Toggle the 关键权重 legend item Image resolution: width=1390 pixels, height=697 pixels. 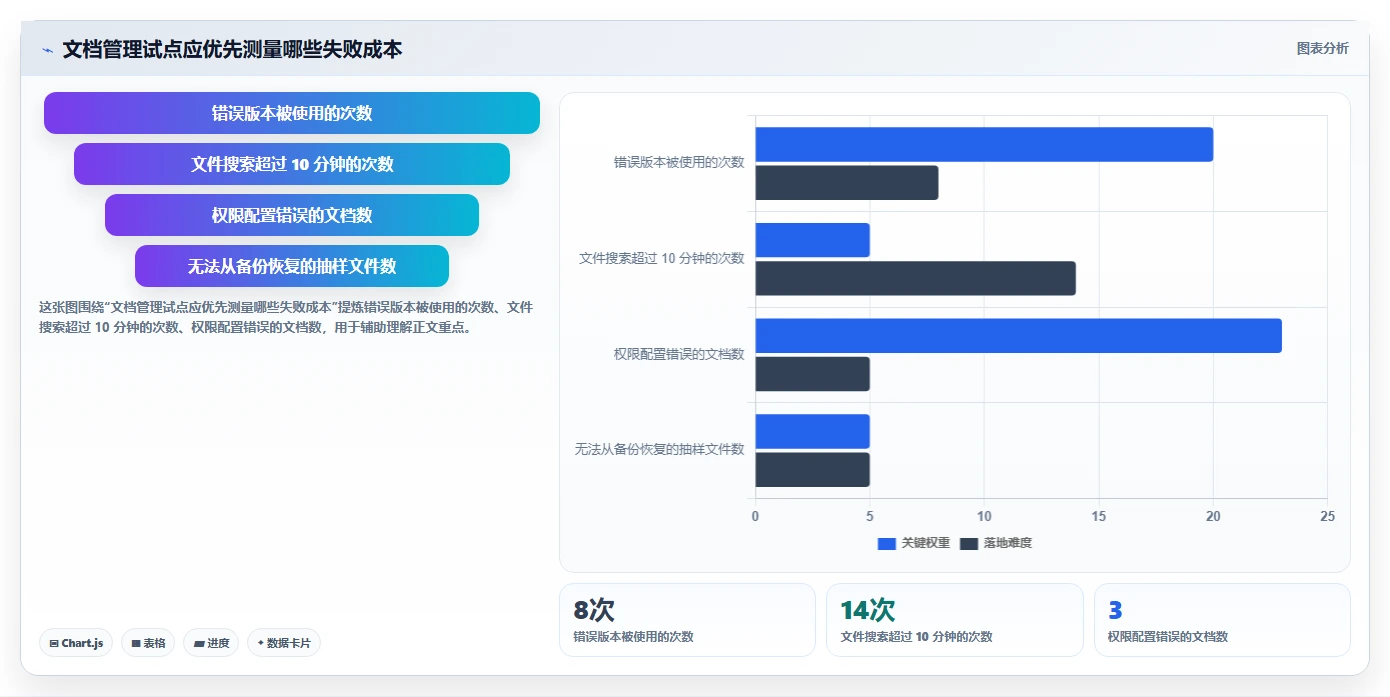(914, 543)
